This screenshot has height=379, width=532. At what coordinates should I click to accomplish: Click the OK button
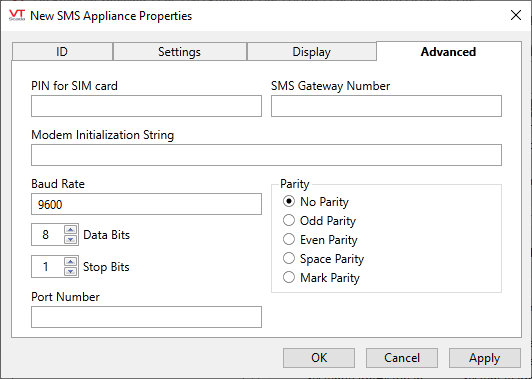[319, 358]
